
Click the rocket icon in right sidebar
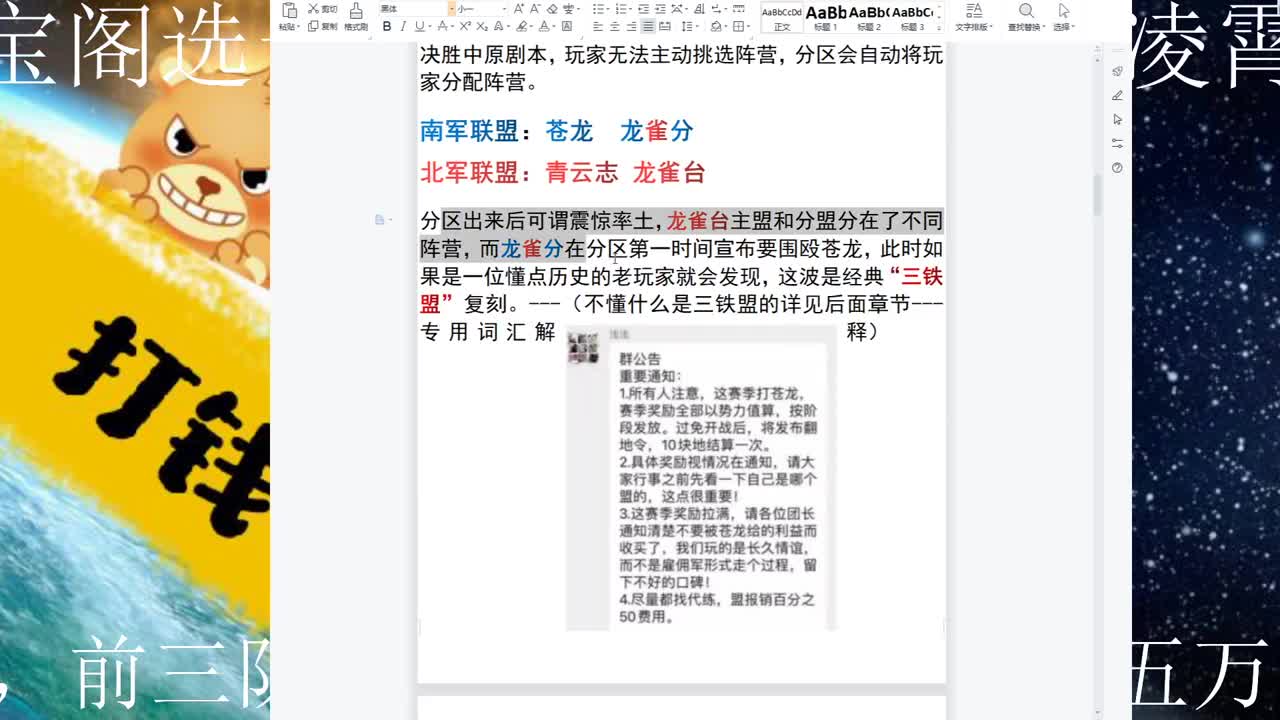pos(1117,72)
